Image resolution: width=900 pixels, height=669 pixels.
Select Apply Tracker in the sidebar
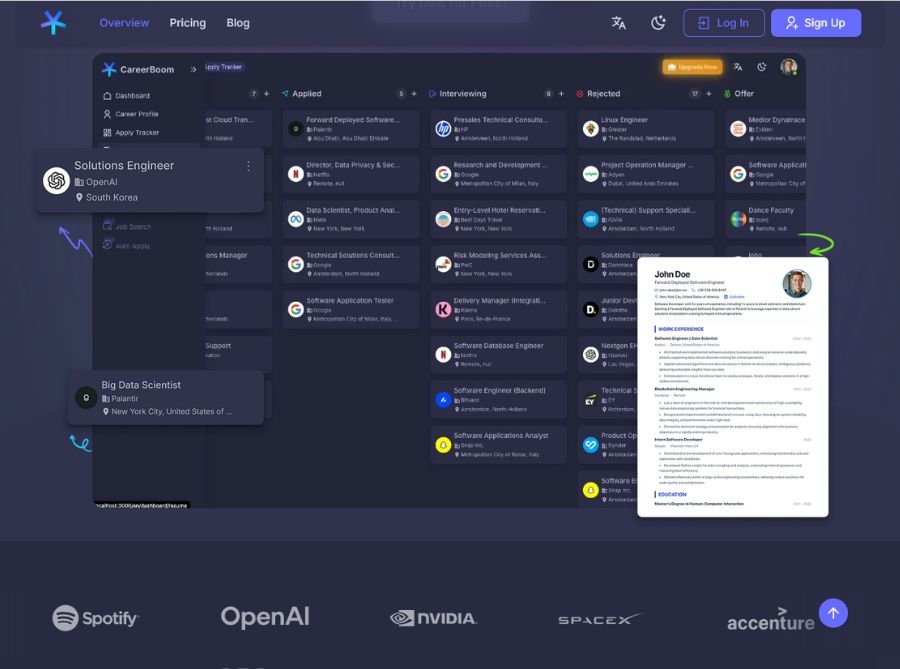(133, 131)
